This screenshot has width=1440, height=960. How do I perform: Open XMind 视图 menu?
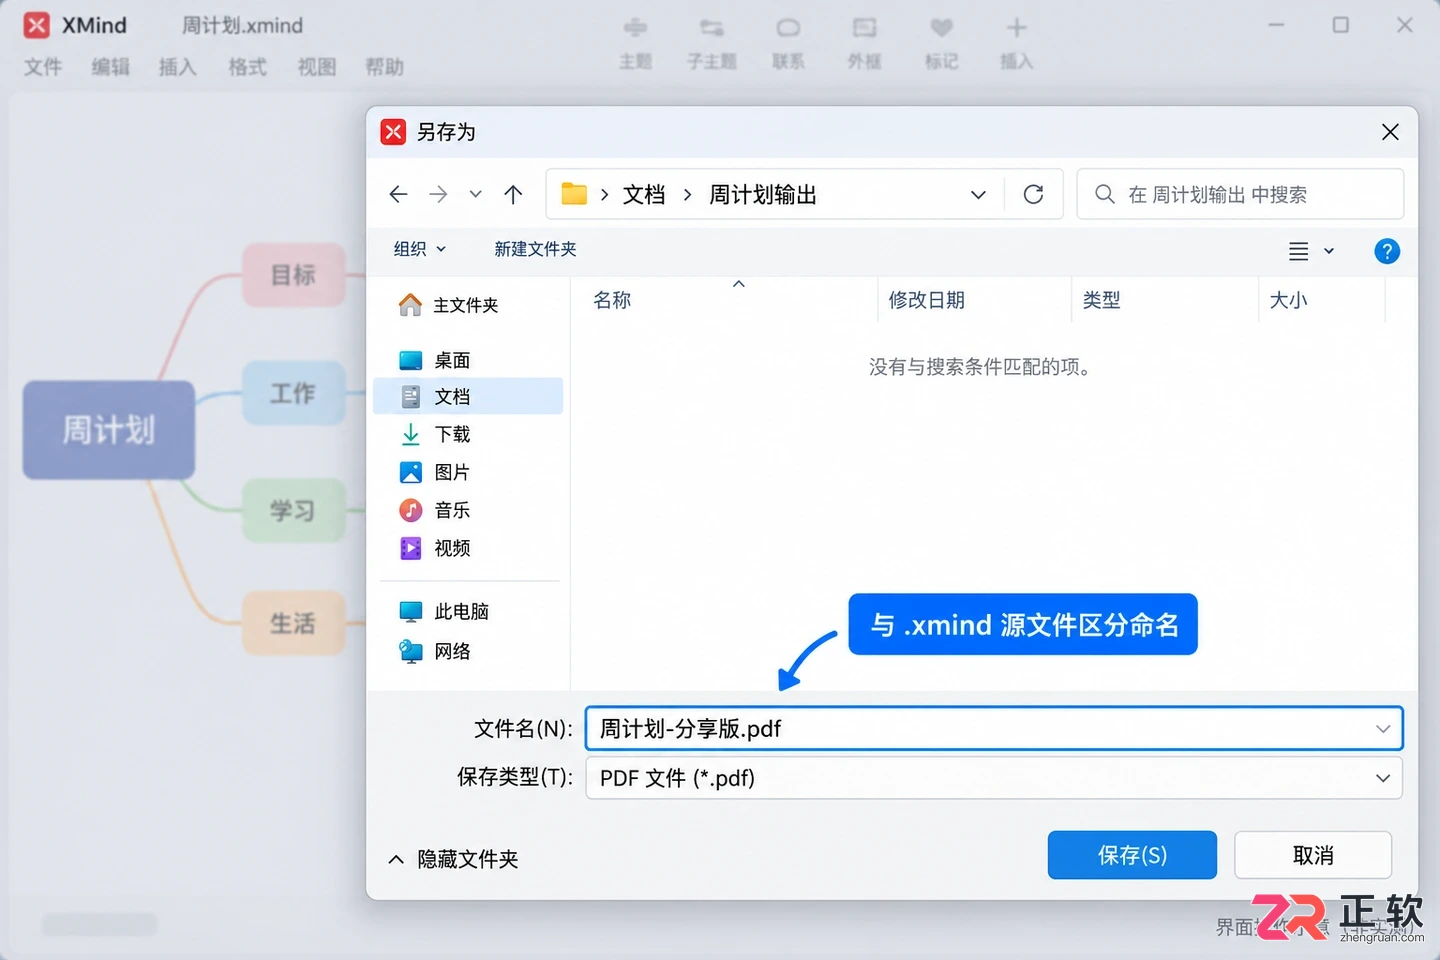coord(317,67)
